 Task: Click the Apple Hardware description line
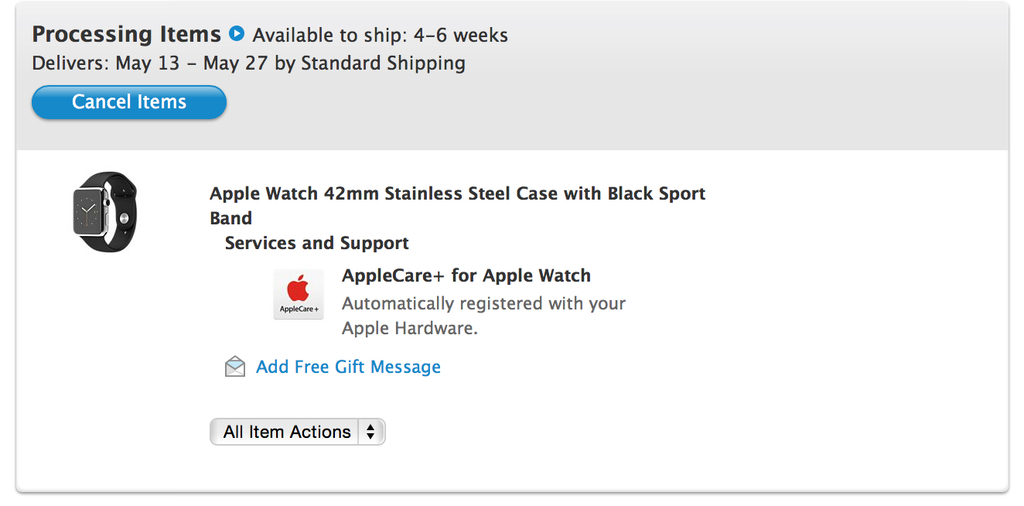[x=409, y=328]
